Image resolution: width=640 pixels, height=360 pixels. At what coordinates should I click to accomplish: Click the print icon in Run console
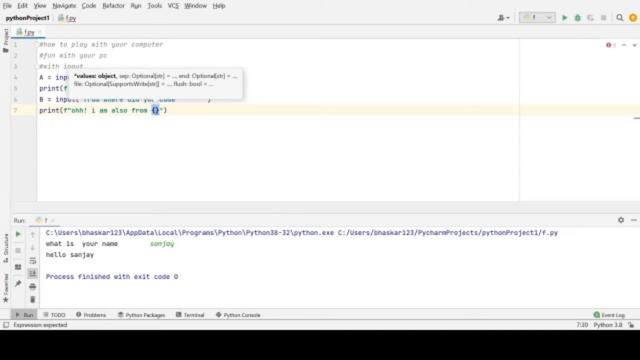pyautogui.click(x=33, y=287)
